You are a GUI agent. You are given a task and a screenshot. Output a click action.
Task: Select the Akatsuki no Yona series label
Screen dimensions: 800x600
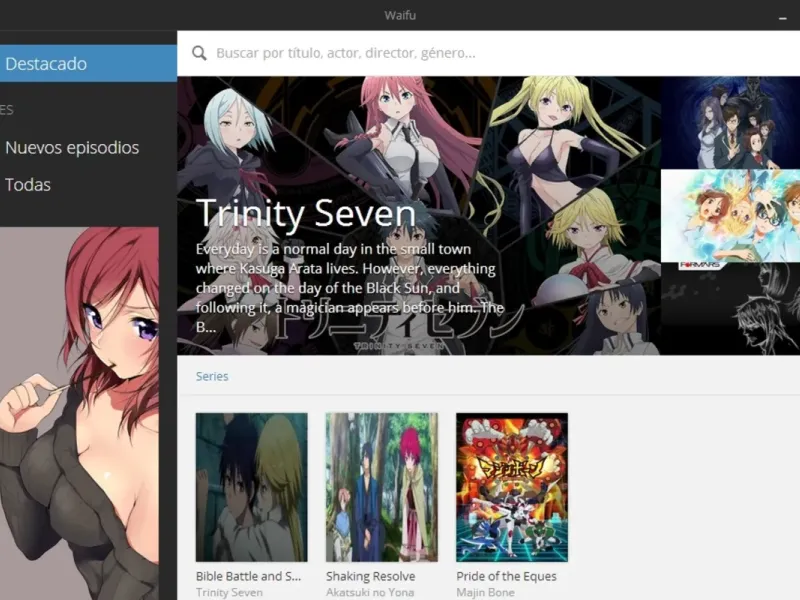pyautogui.click(x=370, y=592)
